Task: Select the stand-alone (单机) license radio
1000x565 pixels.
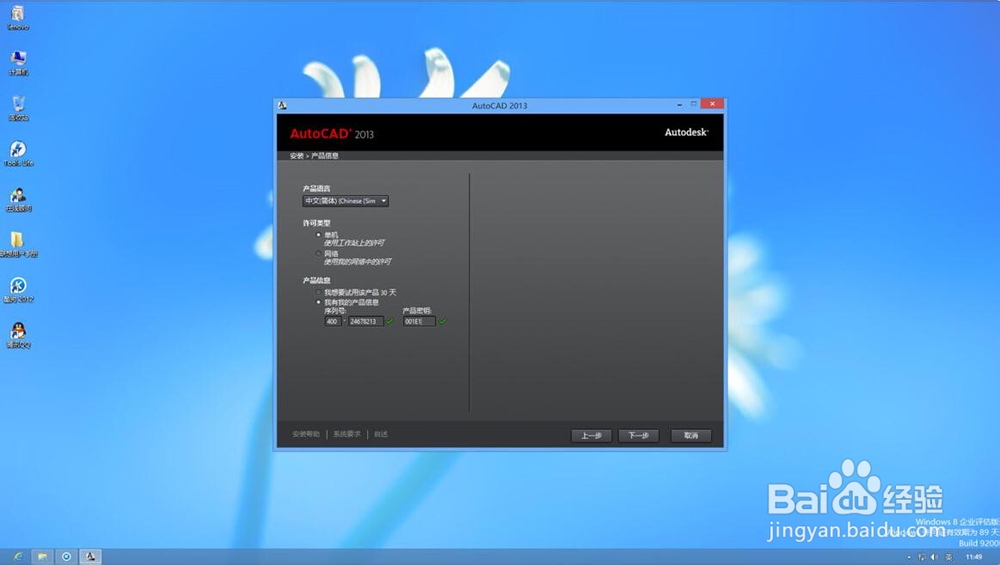Action: click(318, 235)
